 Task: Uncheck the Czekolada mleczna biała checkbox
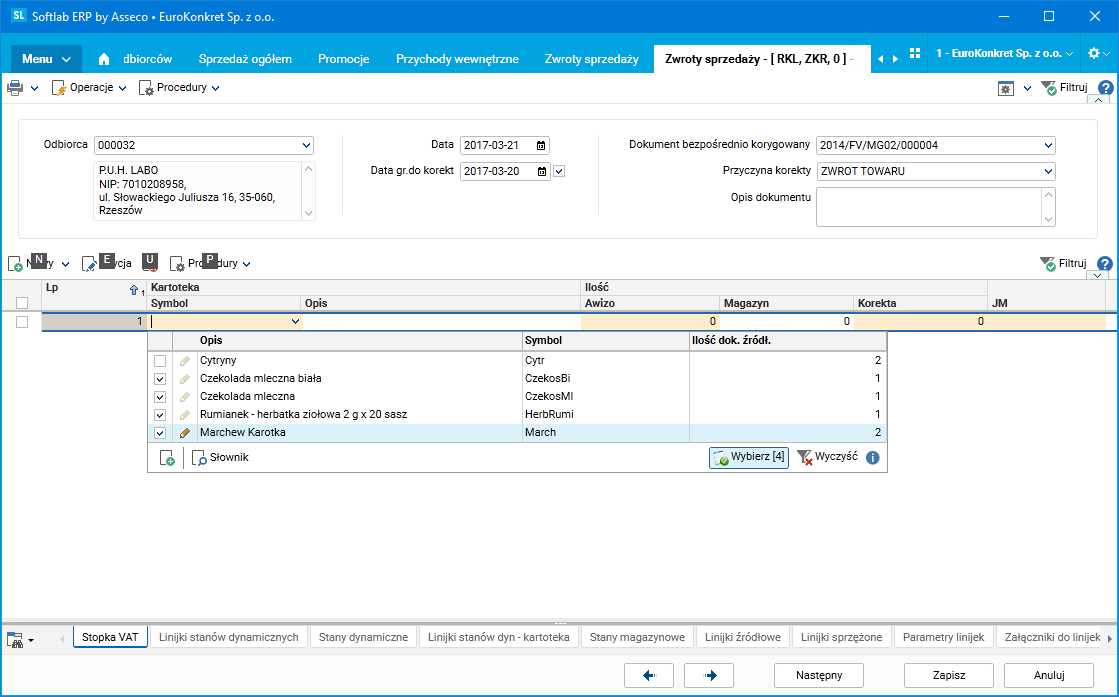coord(160,379)
